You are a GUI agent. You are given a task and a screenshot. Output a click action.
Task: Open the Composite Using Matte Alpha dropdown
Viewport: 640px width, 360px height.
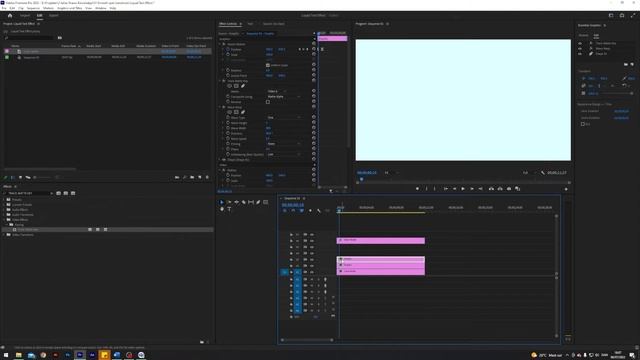(284, 97)
